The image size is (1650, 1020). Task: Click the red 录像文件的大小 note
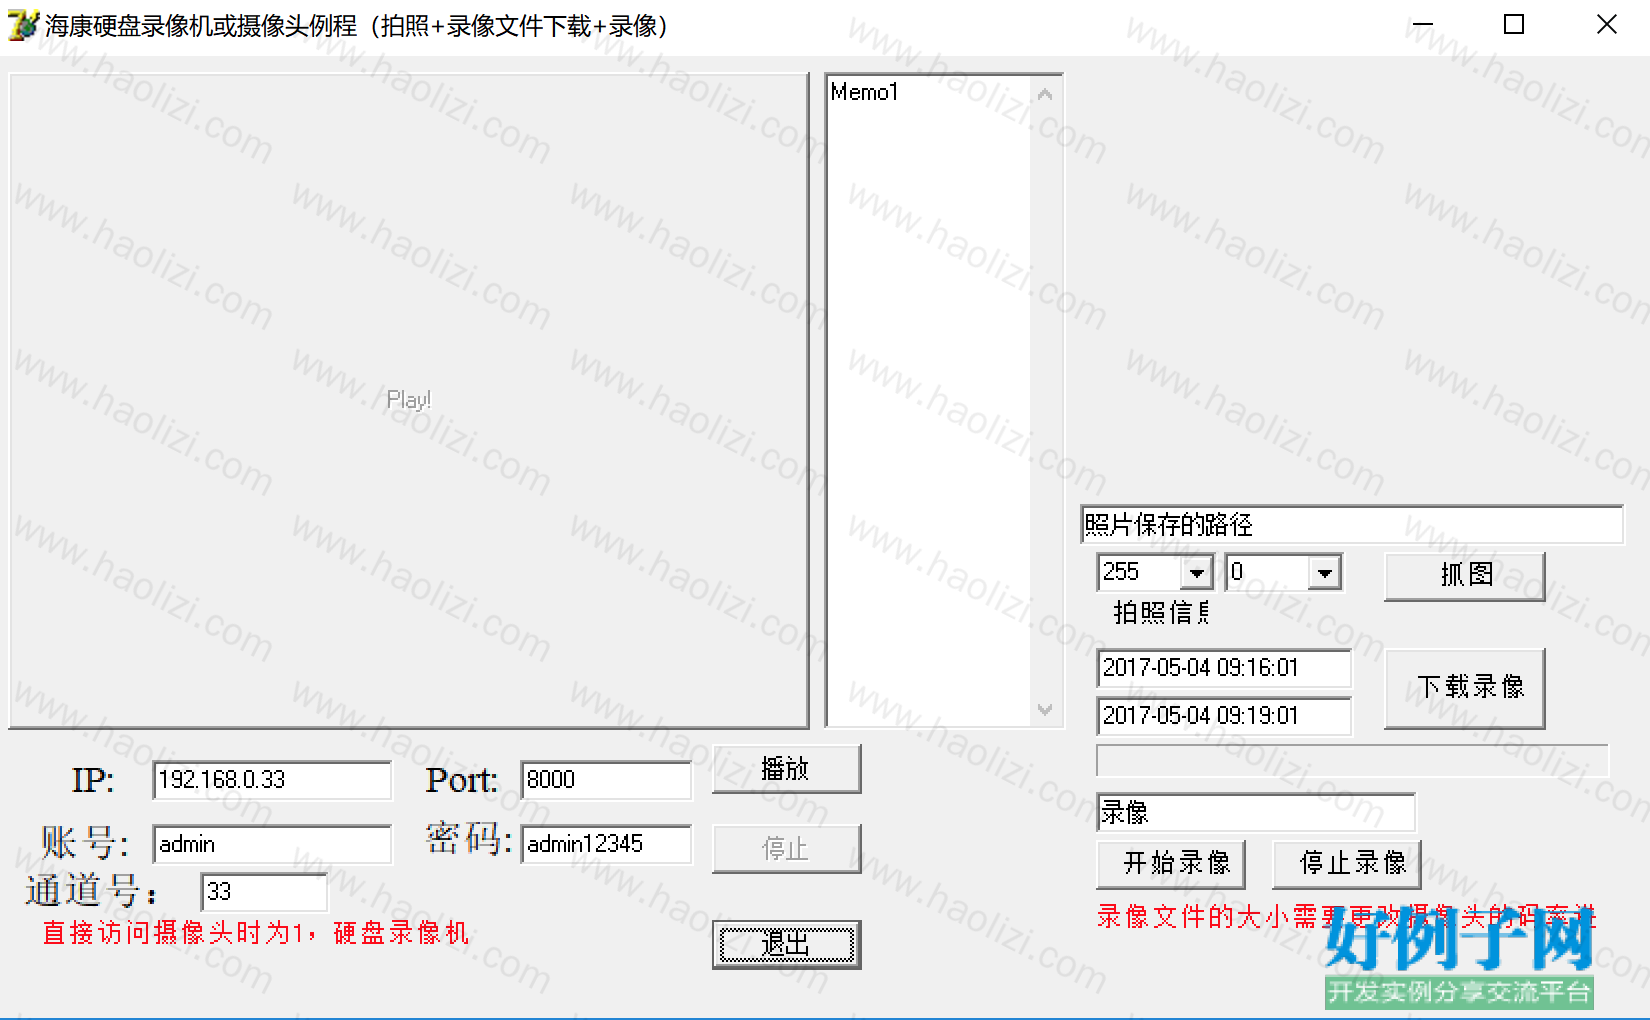pyautogui.click(x=1346, y=917)
